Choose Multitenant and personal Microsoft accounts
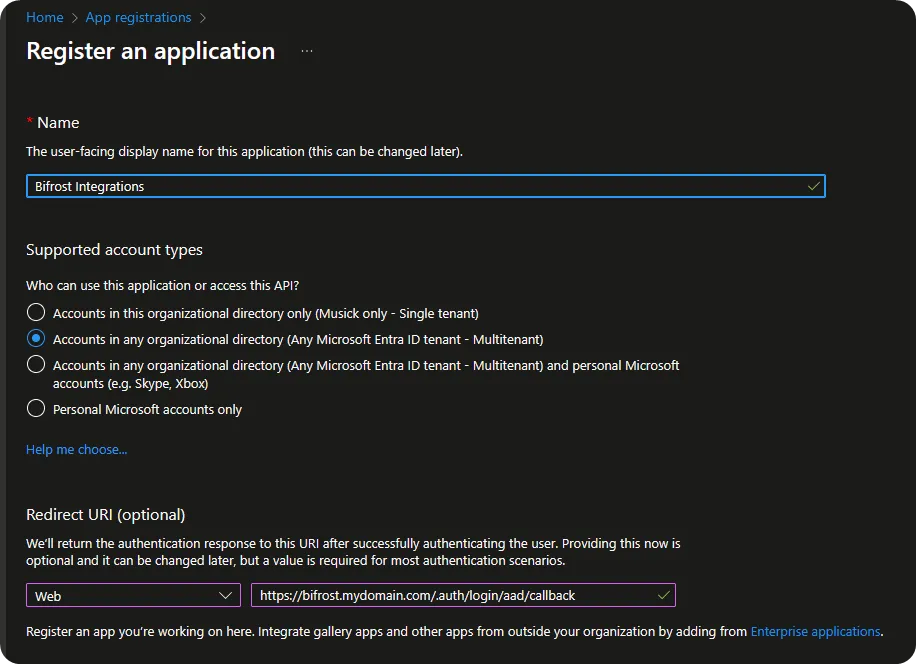This screenshot has width=916, height=664. tap(36, 365)
